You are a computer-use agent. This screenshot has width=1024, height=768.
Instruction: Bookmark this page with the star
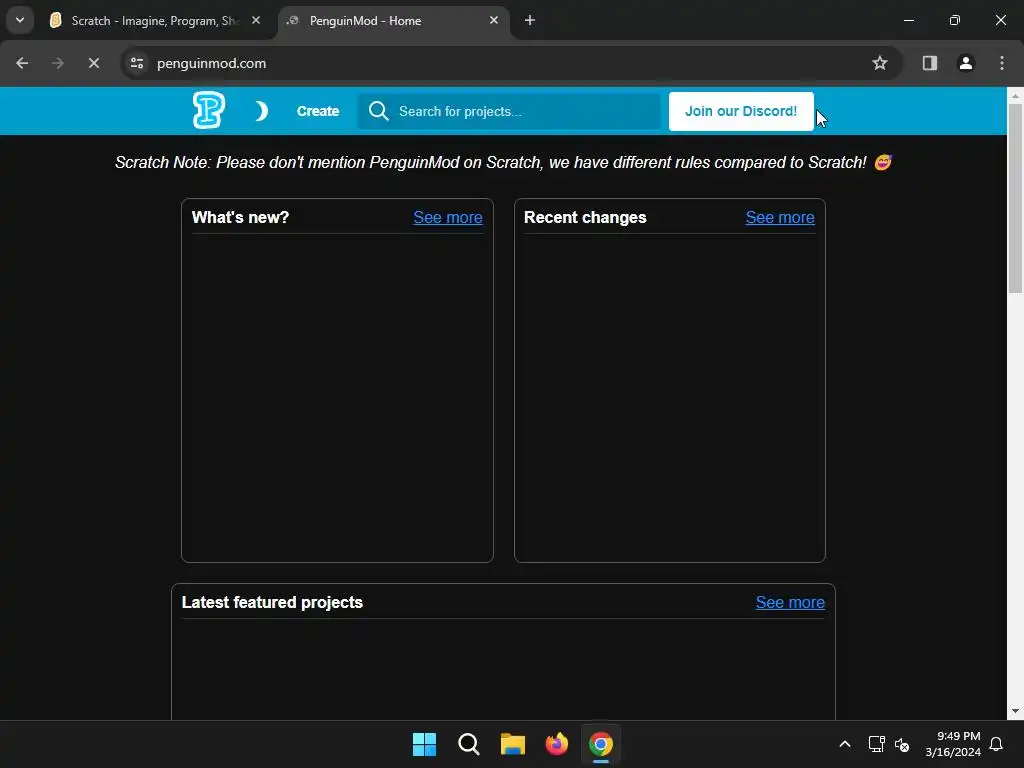[880, 63]
